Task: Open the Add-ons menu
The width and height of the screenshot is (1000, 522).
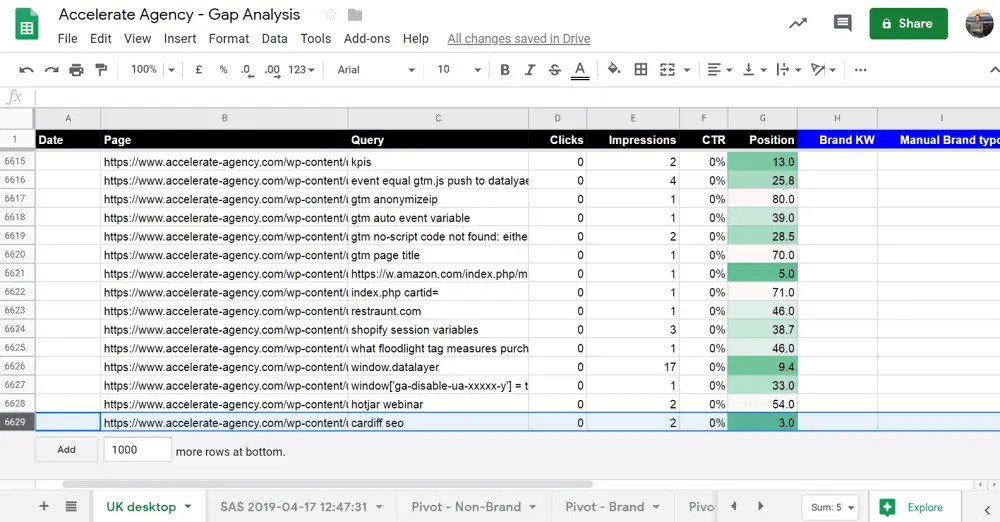Action: coord(367,39)
